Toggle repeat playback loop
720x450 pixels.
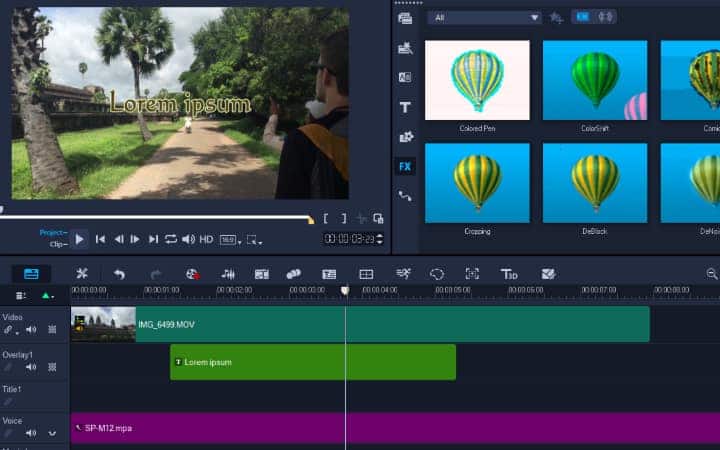171,239
